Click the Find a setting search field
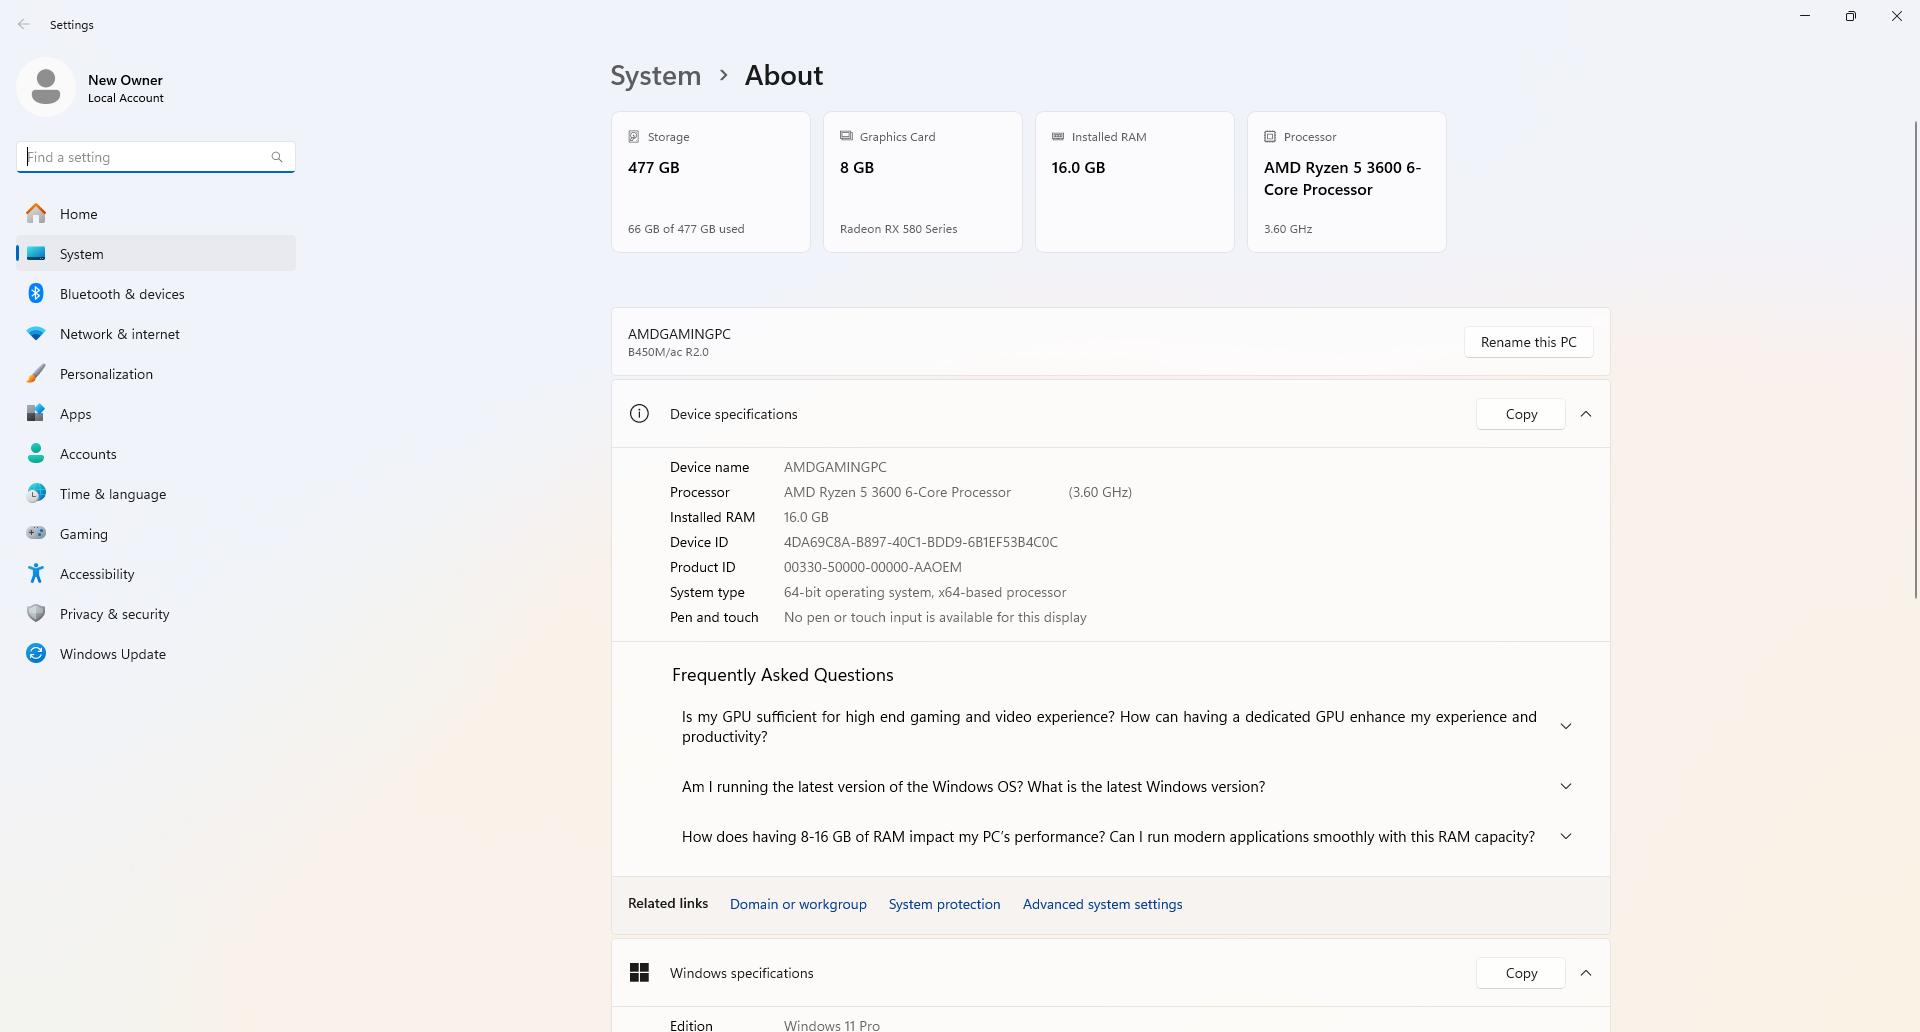Viewport: 1920px width, 1032px height. pyautogui.click(x=145, y=157)
